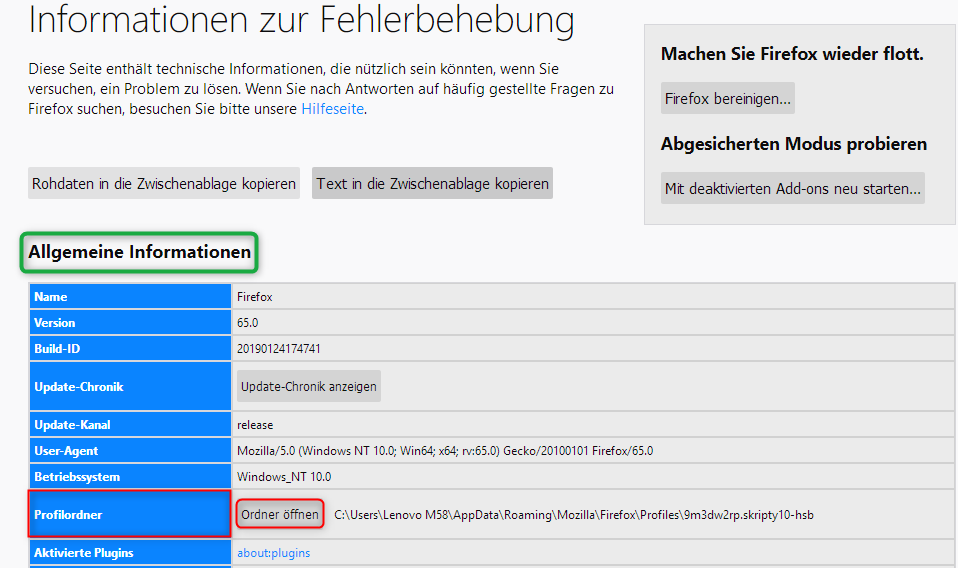
Task: Click Mit deaktivierten Add-ons neu starten
Action: (x=792, y=188)
